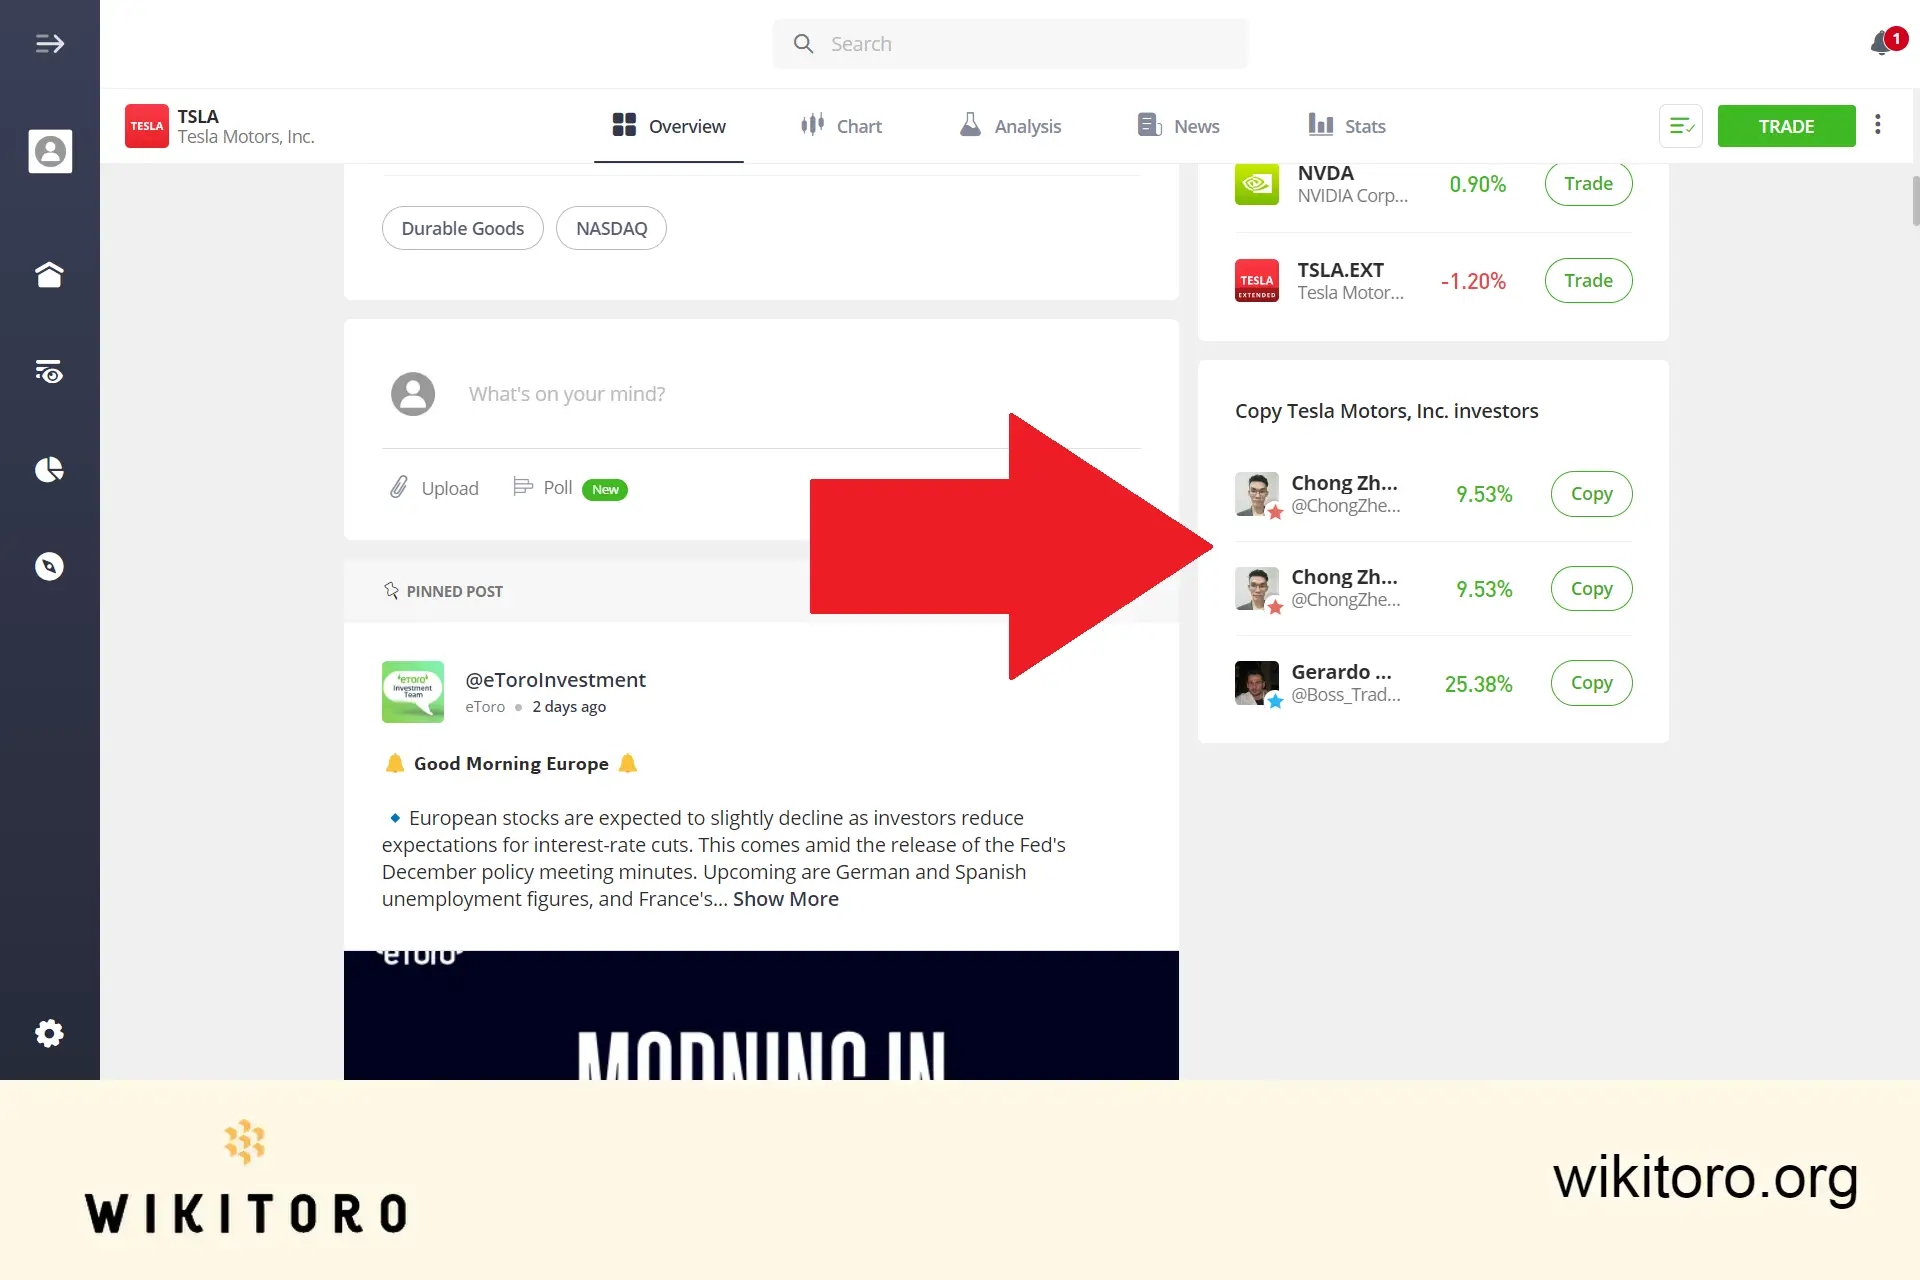1920x1280 pixels.
Task: Click the discovery globe icon
Action: [x=50, y=566]
